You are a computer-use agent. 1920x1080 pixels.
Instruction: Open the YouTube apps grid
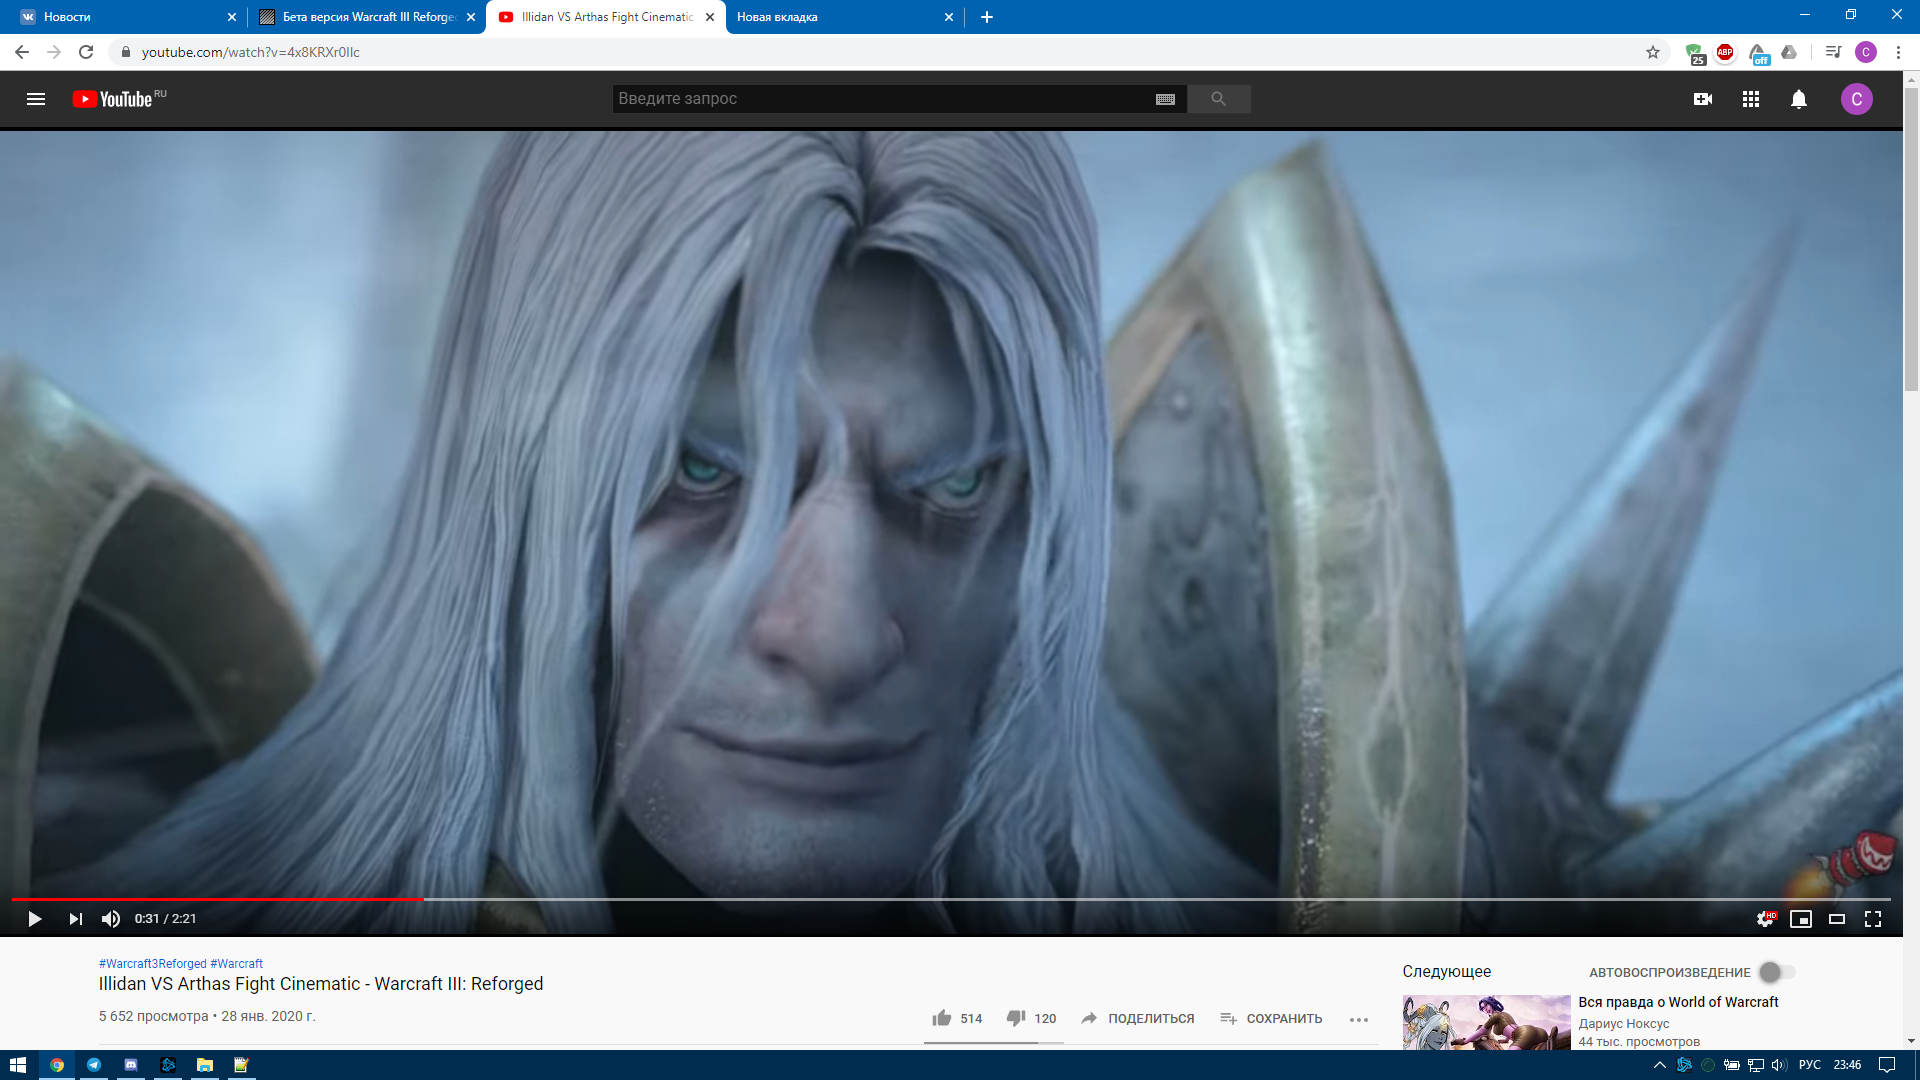(1751, 99)
